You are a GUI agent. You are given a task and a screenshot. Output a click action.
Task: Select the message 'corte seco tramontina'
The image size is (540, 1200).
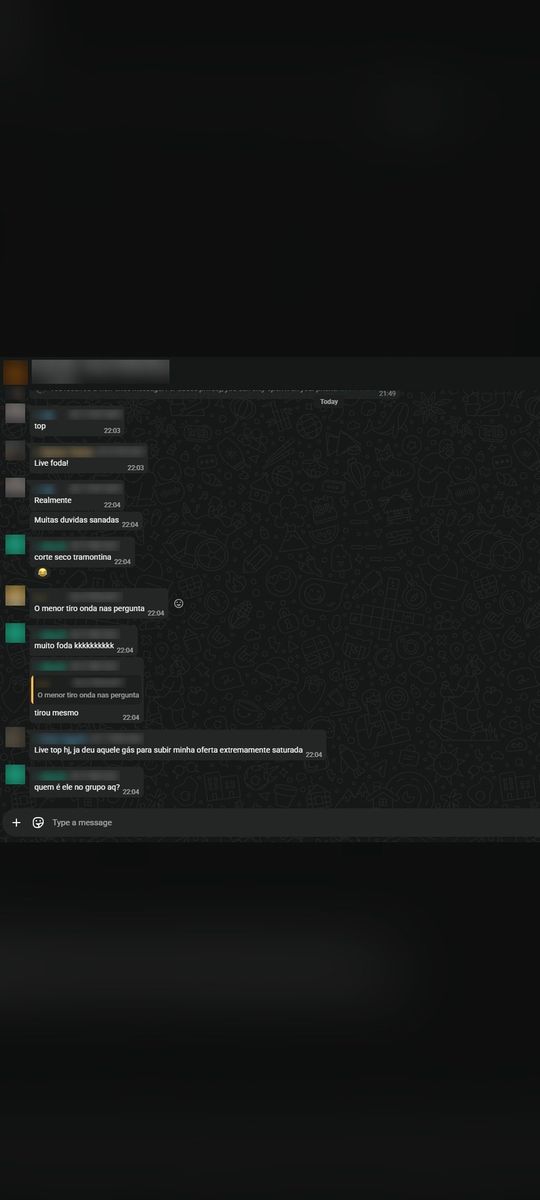(x=72, y=557)
